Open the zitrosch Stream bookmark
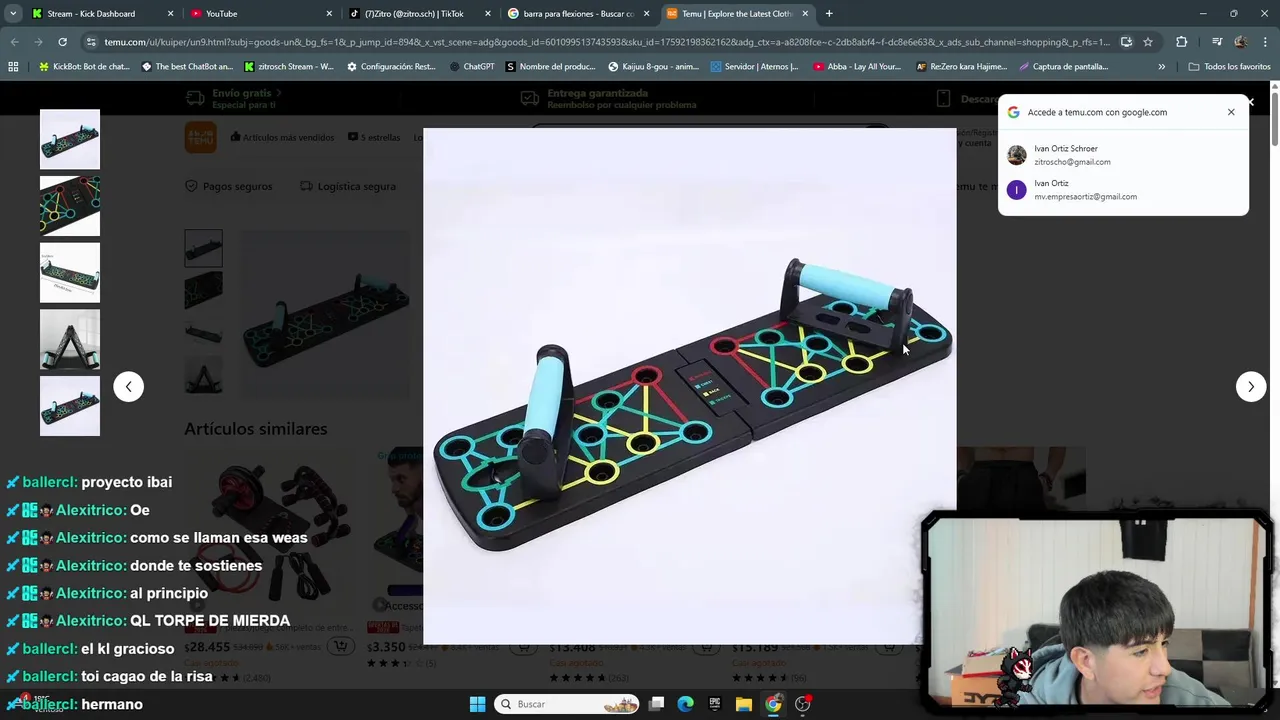1280x720 pixels. [289, 66]
